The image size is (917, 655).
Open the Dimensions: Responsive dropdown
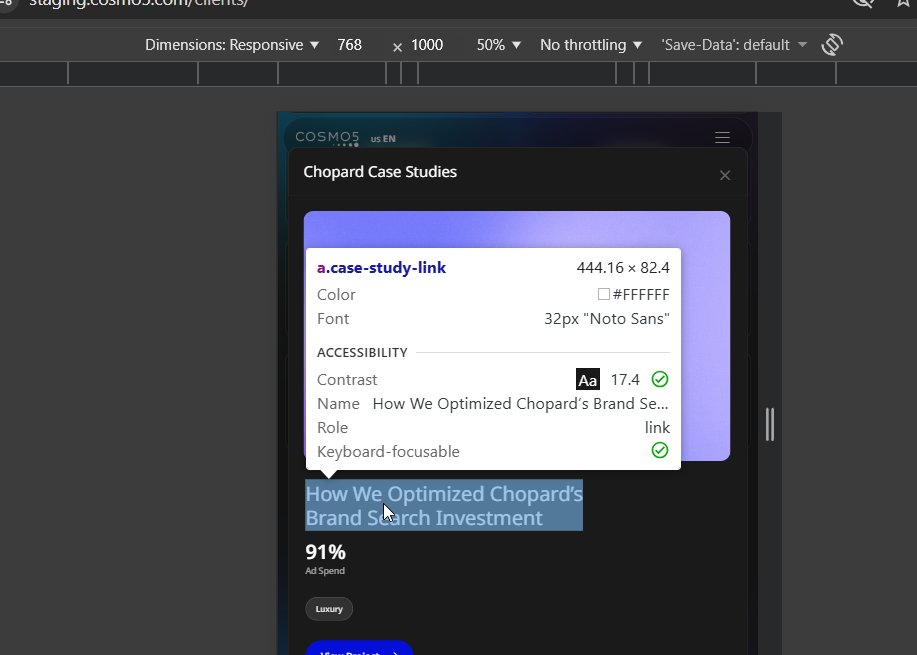coord(232,45)
